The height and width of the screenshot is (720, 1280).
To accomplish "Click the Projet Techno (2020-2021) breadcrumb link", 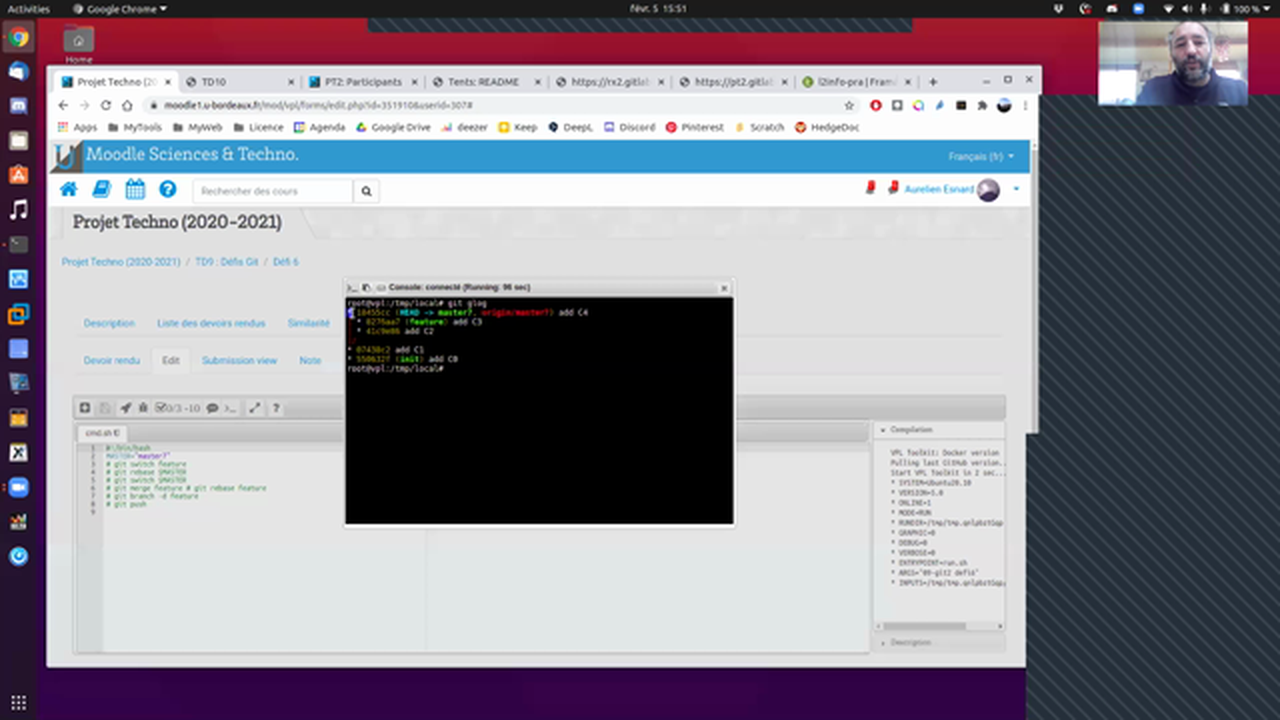I will (121, 262).
